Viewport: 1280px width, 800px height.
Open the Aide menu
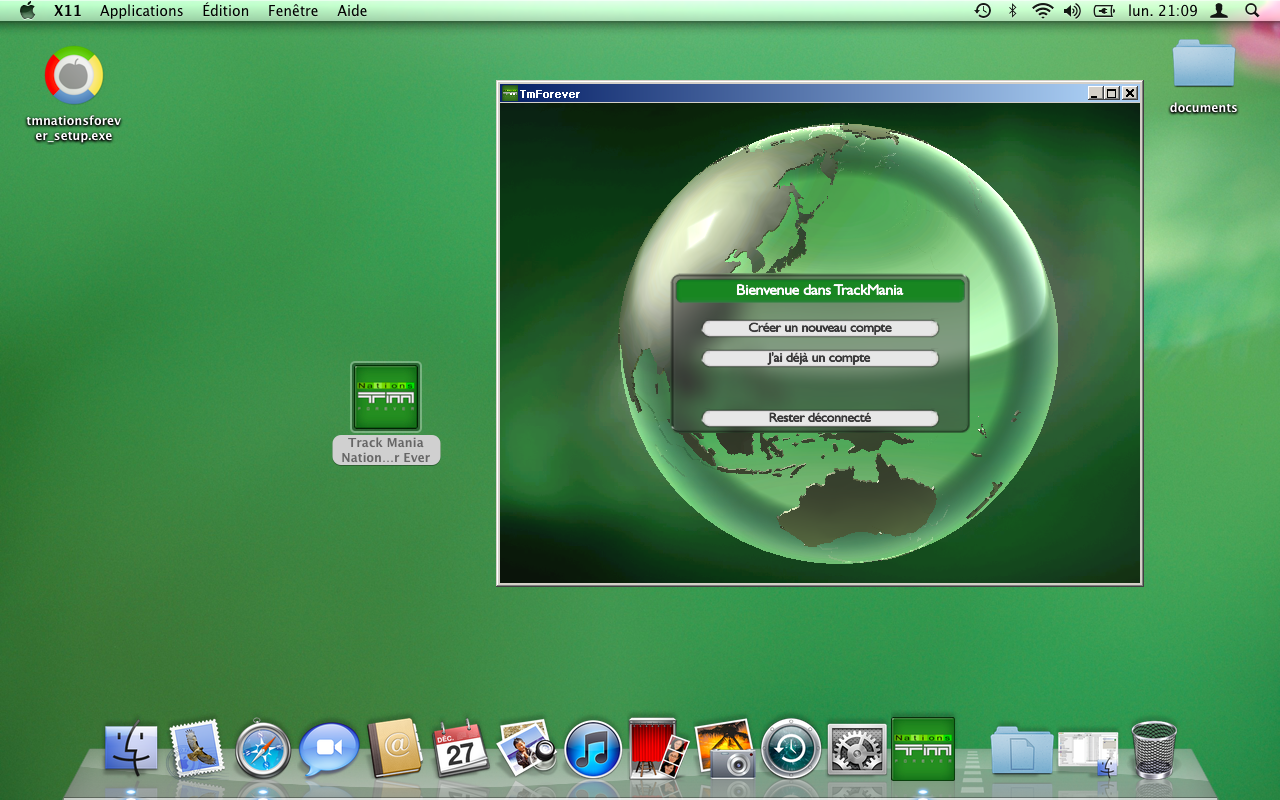352,11
